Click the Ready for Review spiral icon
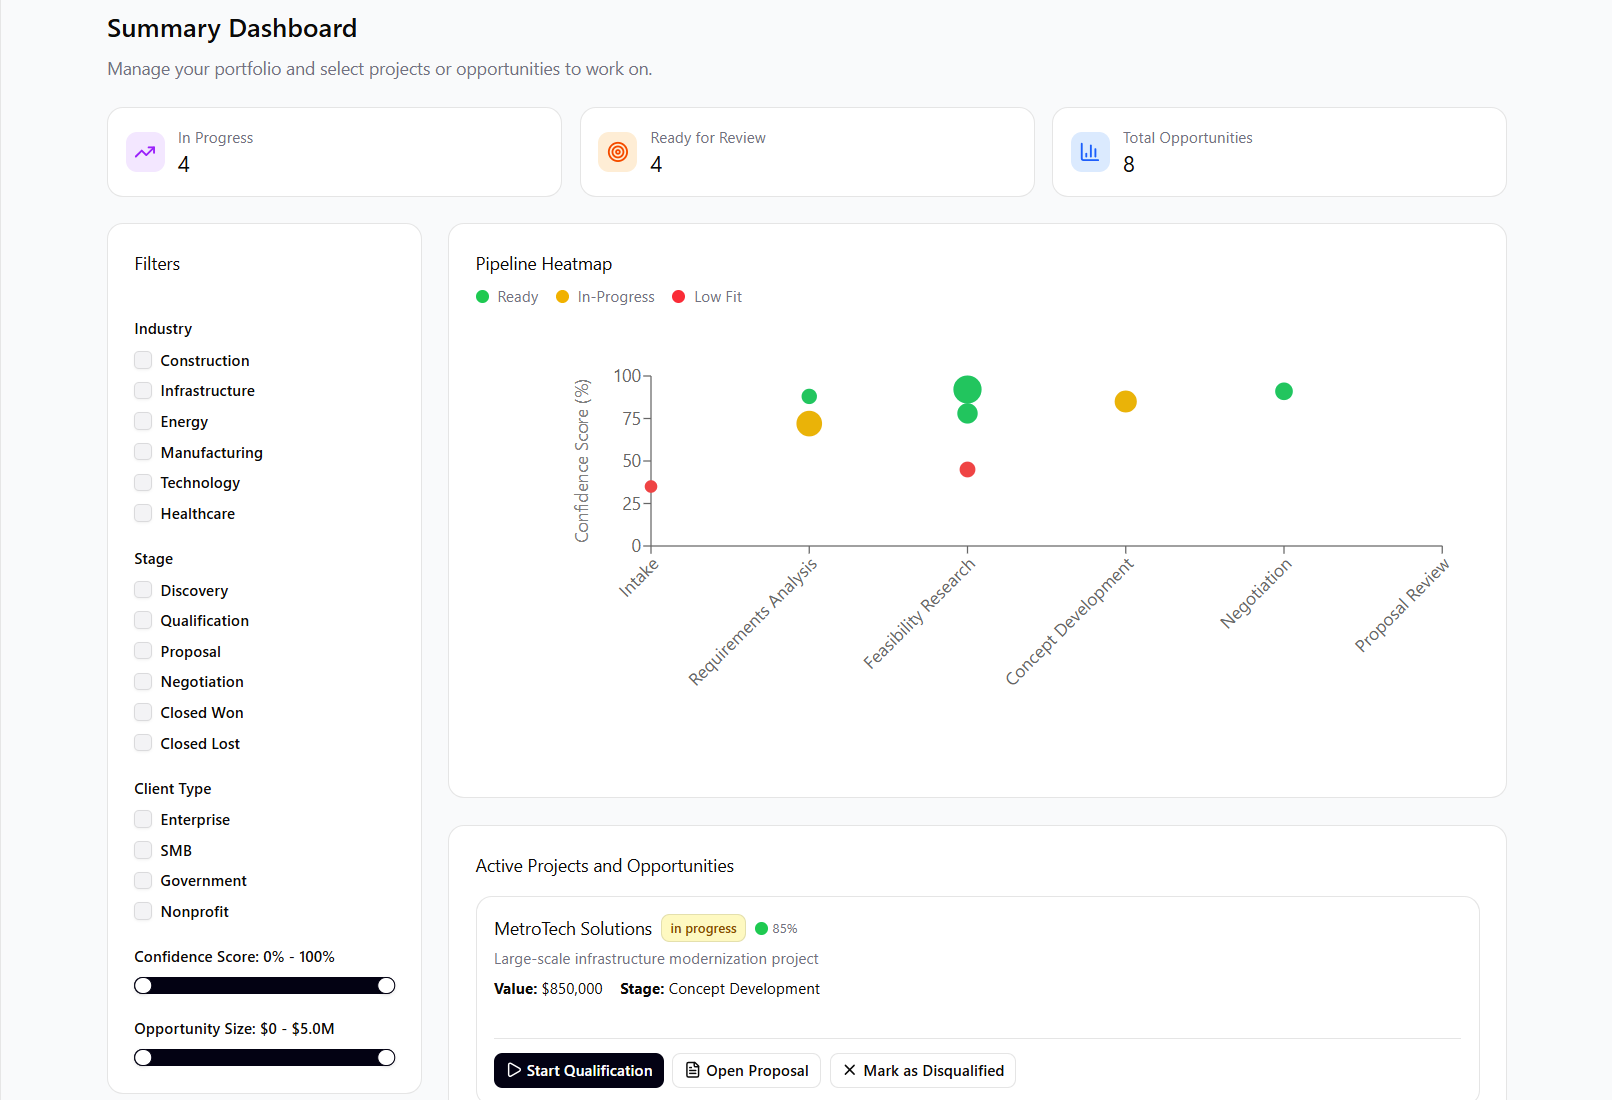The width and height of the screenshot is (1613, 1100). click(x=618, y=151)
